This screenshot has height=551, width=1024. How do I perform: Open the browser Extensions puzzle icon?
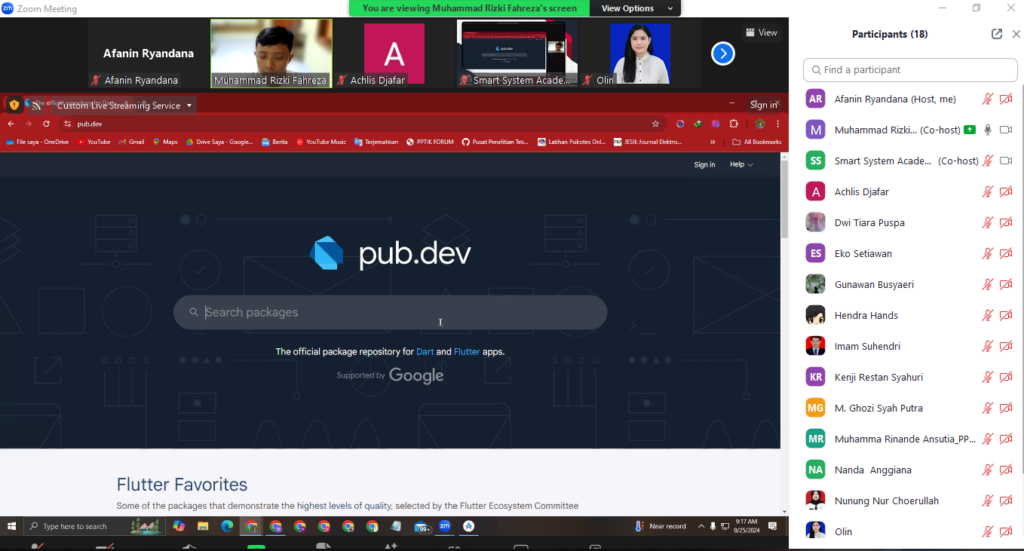coord(734,124)
